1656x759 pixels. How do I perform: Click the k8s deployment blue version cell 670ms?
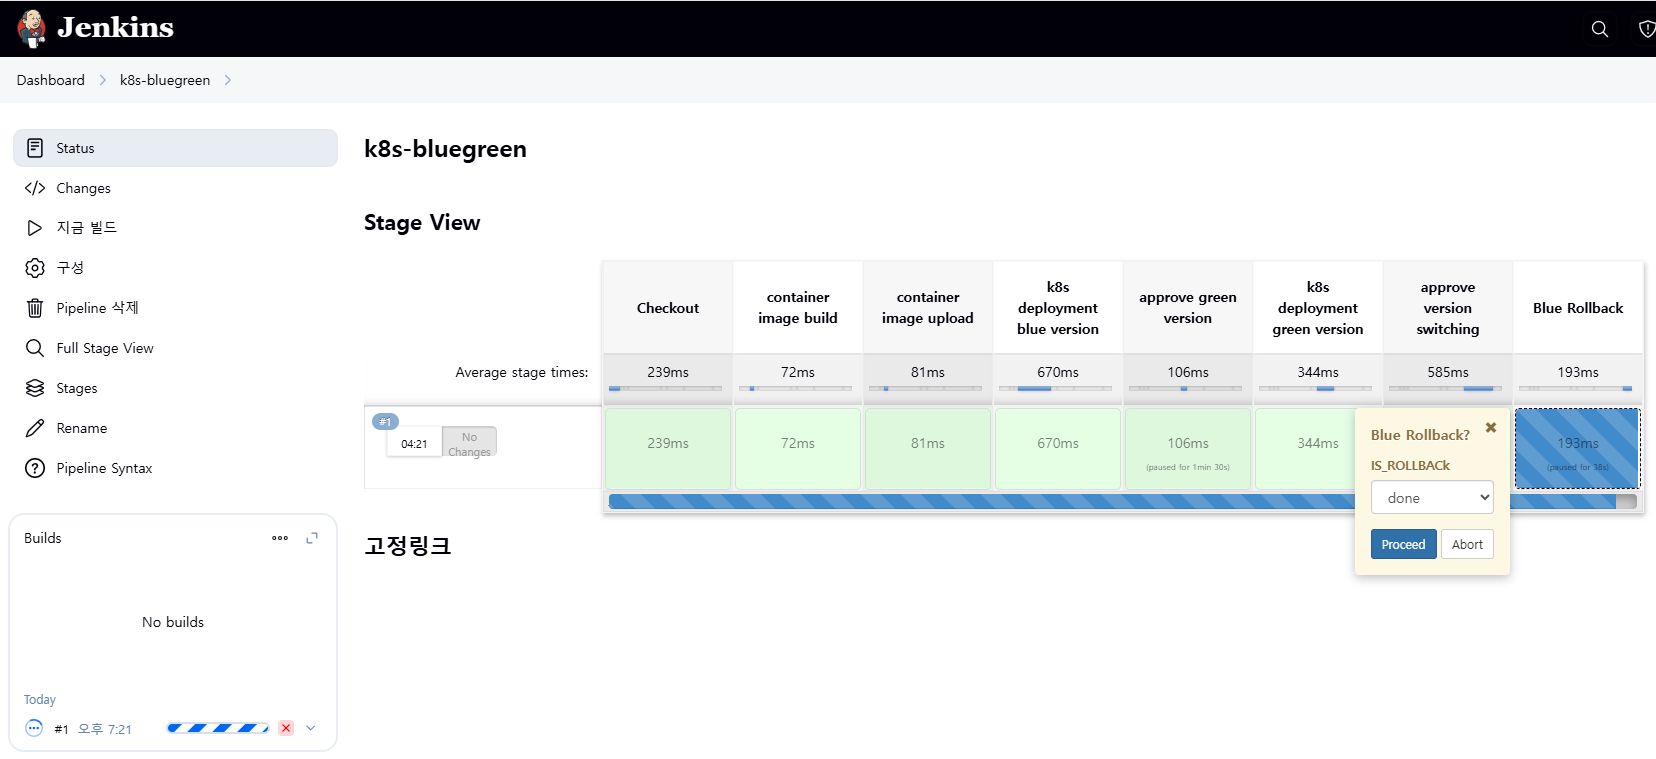click(1058, 448)
